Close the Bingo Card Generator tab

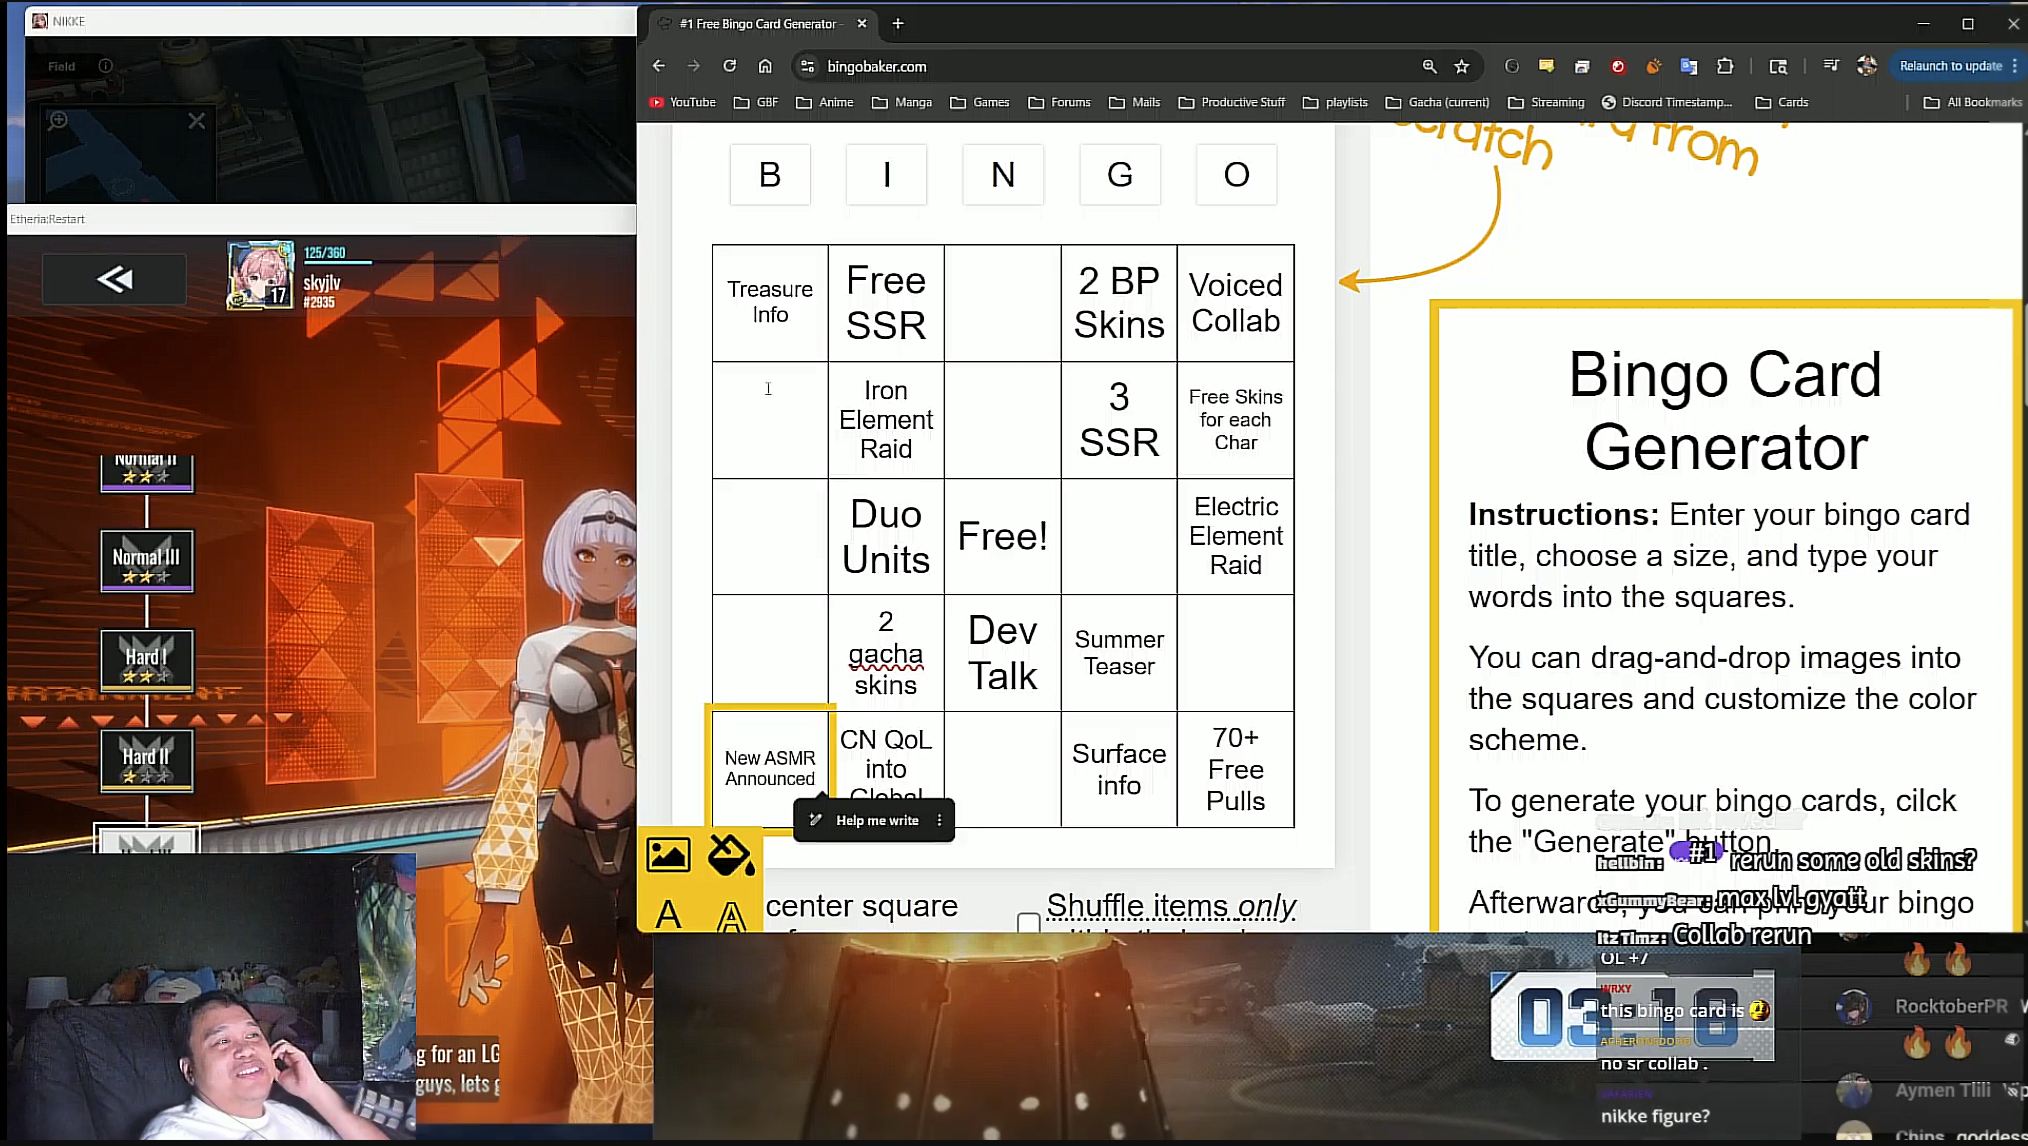coord(862,23)
